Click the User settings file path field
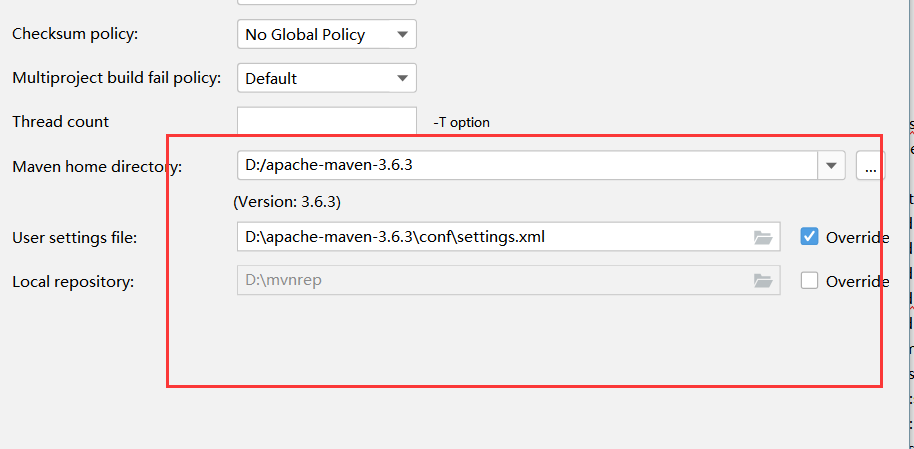This screenshot has height=449, width=914. 508,237
